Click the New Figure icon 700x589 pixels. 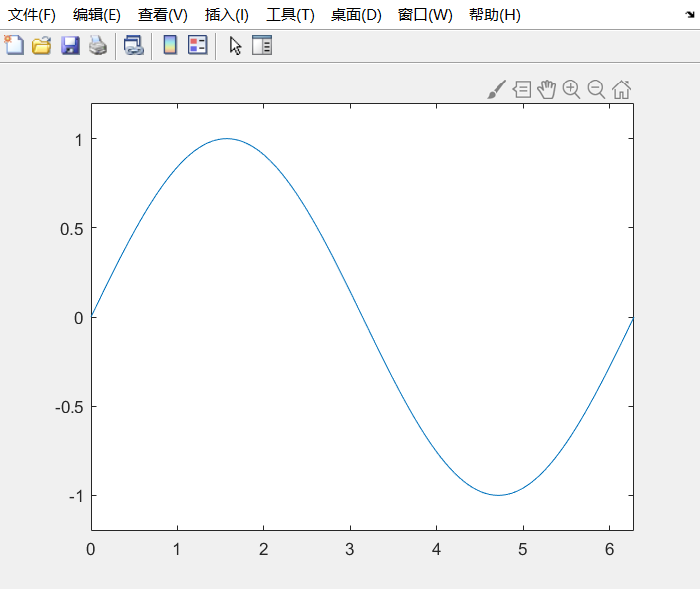(x=14, y=45)
